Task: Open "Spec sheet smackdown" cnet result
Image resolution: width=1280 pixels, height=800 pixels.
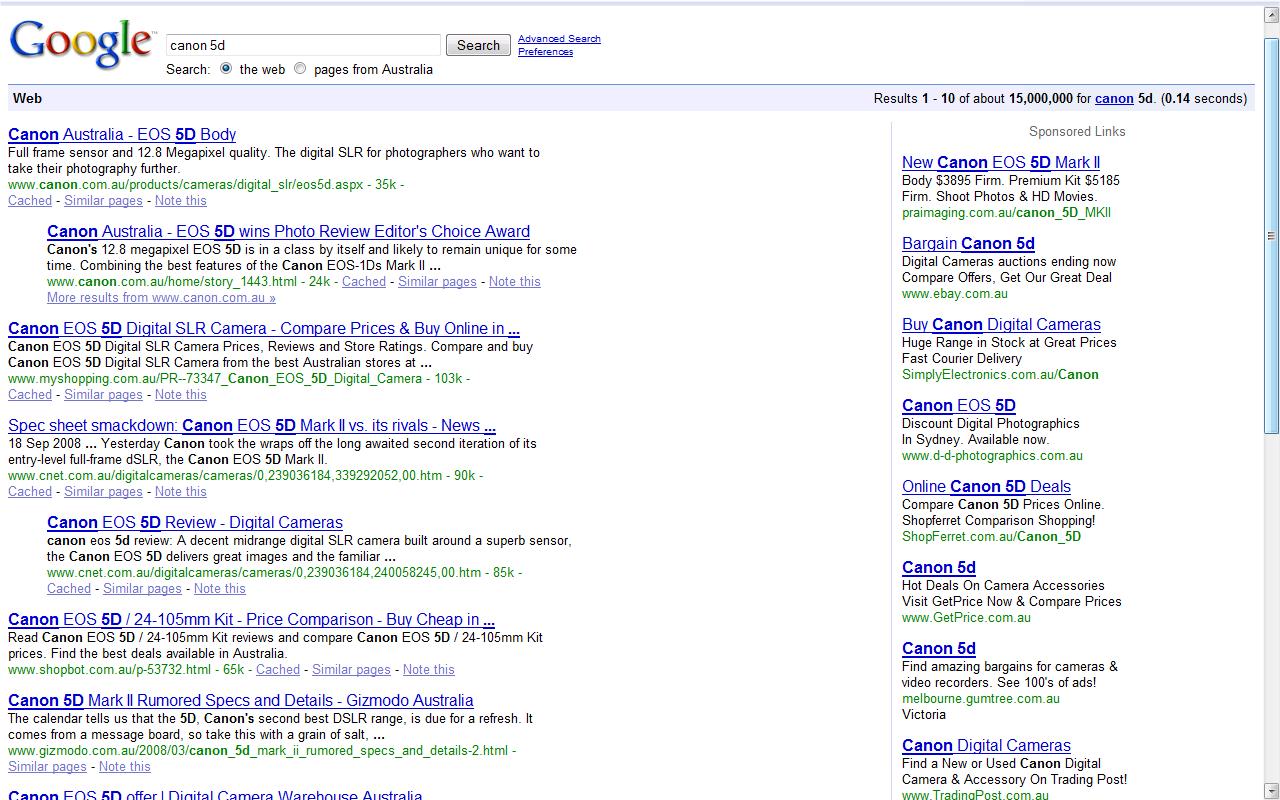Action: pos(252,425)
